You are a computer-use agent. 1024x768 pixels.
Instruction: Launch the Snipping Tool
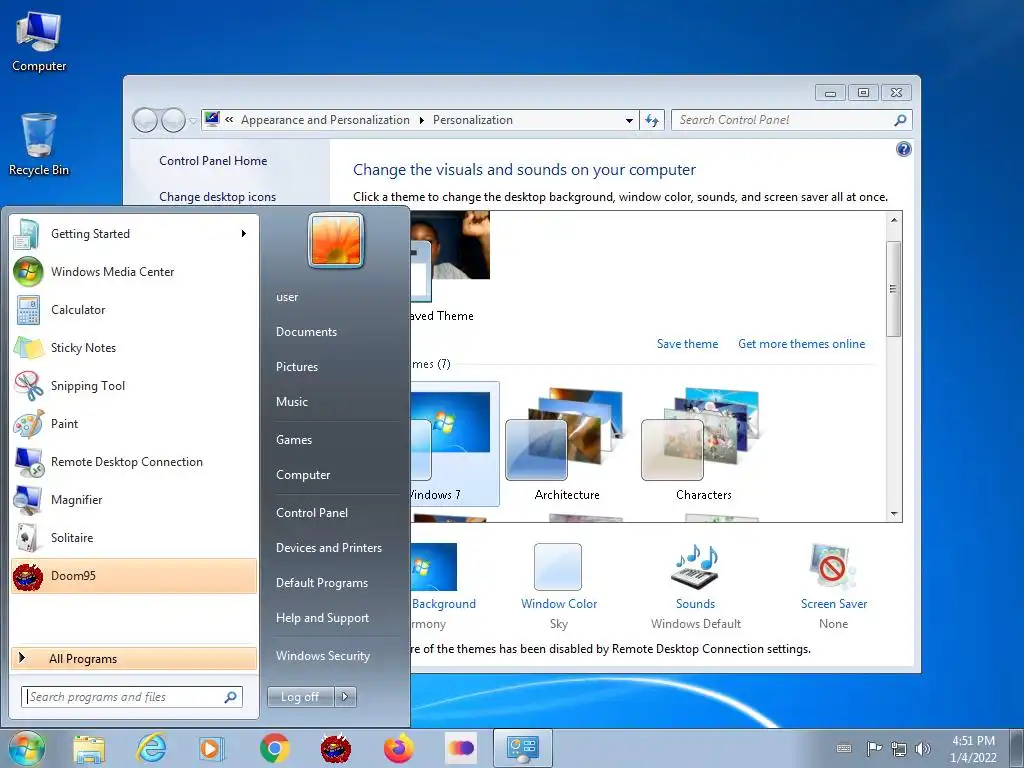pyautogui.click(x=134, y=385)
